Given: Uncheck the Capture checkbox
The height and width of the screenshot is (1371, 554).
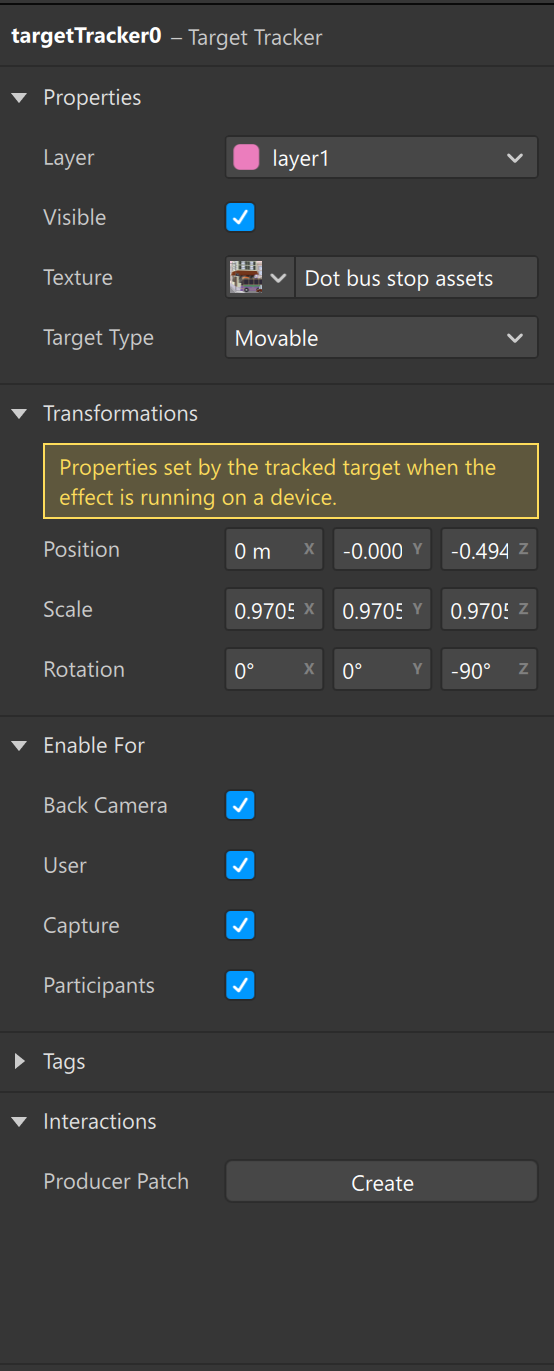Looking at the screenshot, I should [x=240, y=925].
